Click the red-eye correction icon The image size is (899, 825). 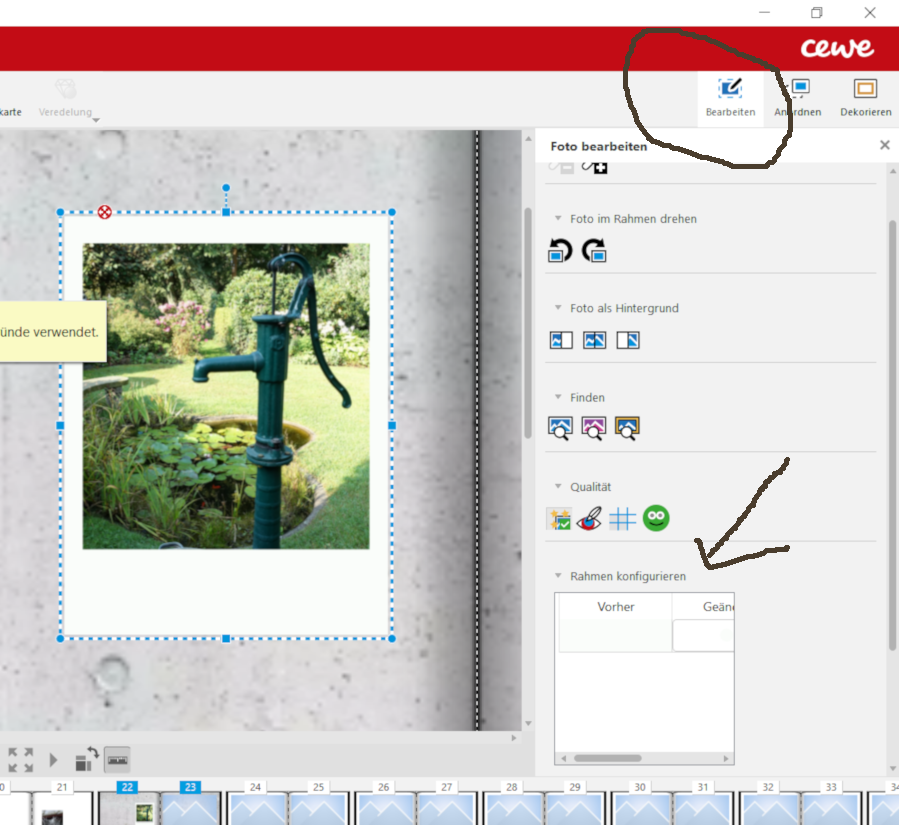[x=589, y=519]
